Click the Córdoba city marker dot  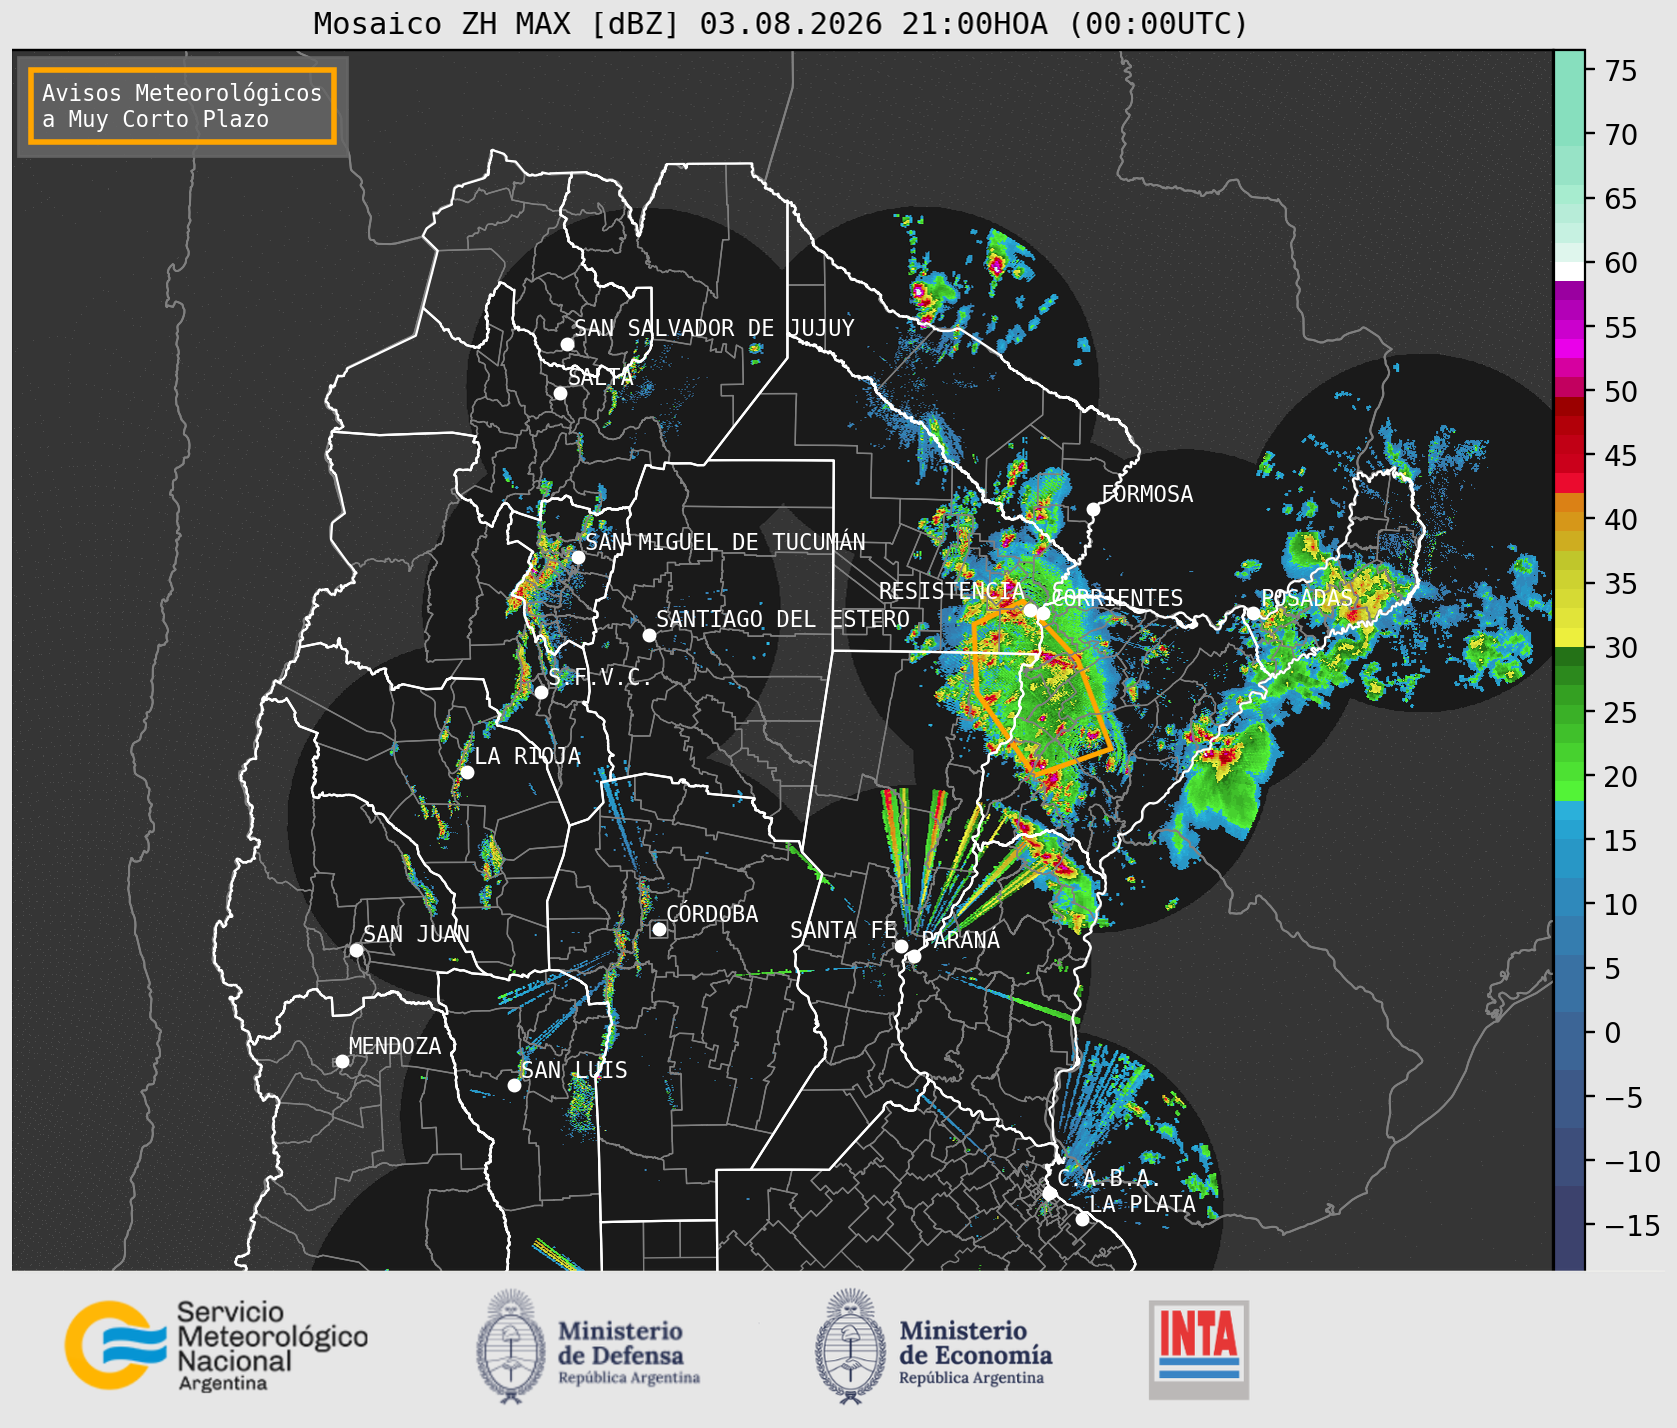pyautogui.click(x=659, y=929)
